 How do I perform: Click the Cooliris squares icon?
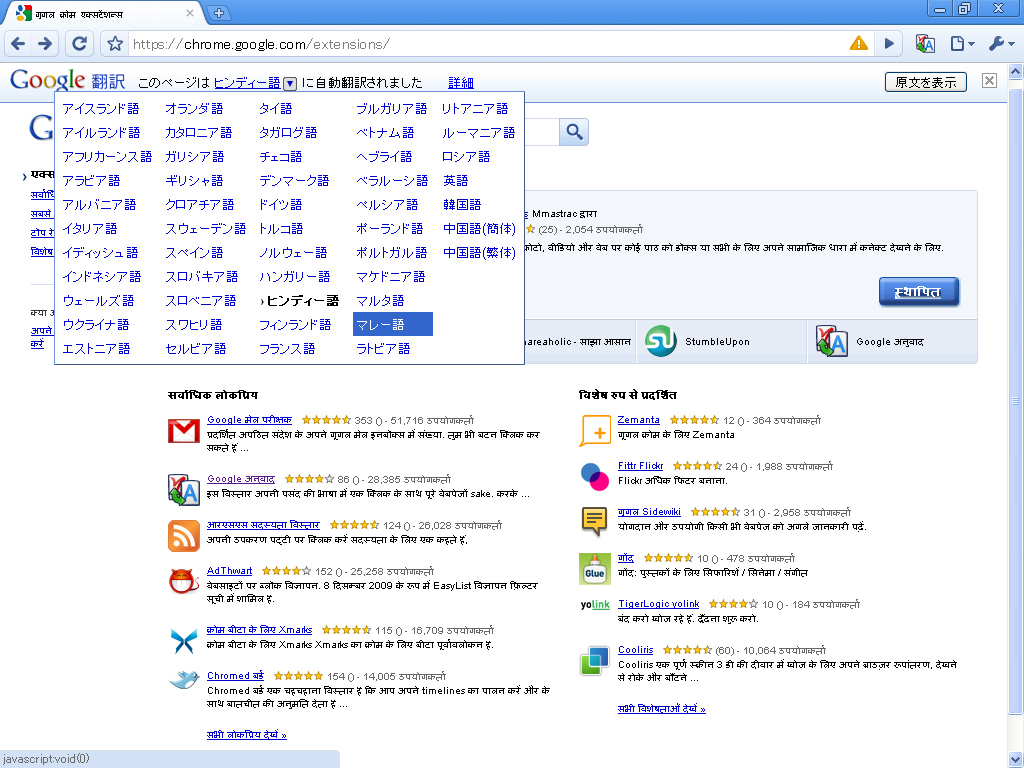(x=594, y=660)
